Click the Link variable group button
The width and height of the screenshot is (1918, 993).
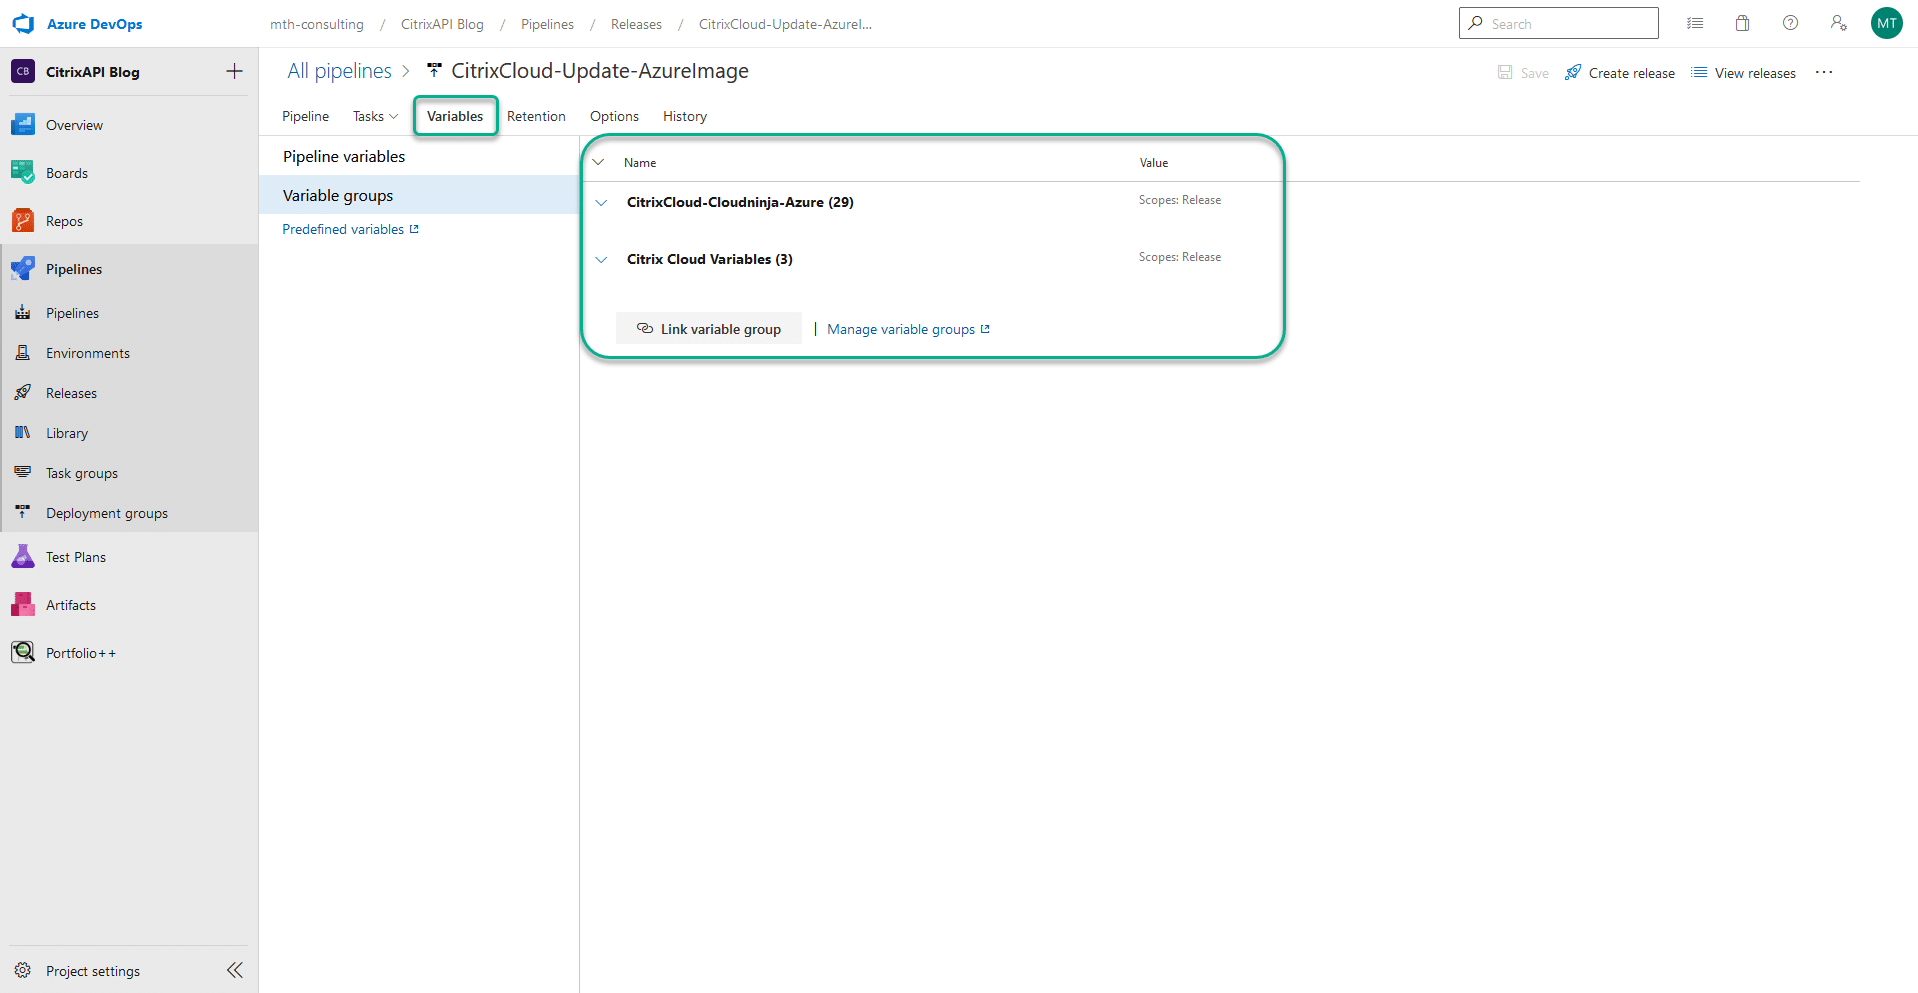point(709,329)
